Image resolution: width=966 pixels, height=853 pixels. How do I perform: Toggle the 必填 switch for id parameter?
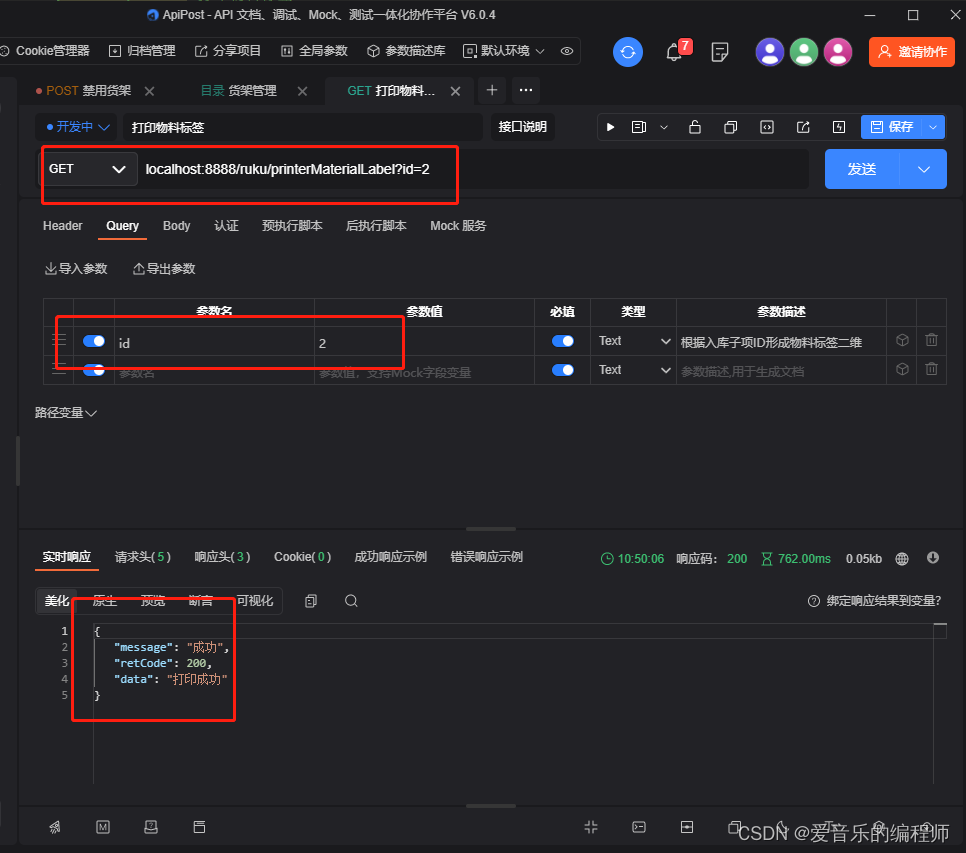coord(562,340)
